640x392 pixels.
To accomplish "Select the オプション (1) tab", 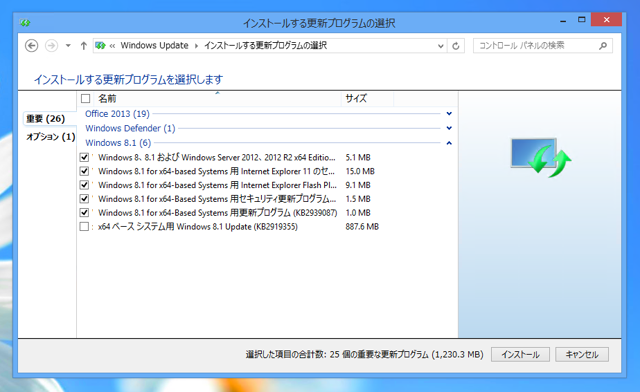I will click(x=51, y=137).
